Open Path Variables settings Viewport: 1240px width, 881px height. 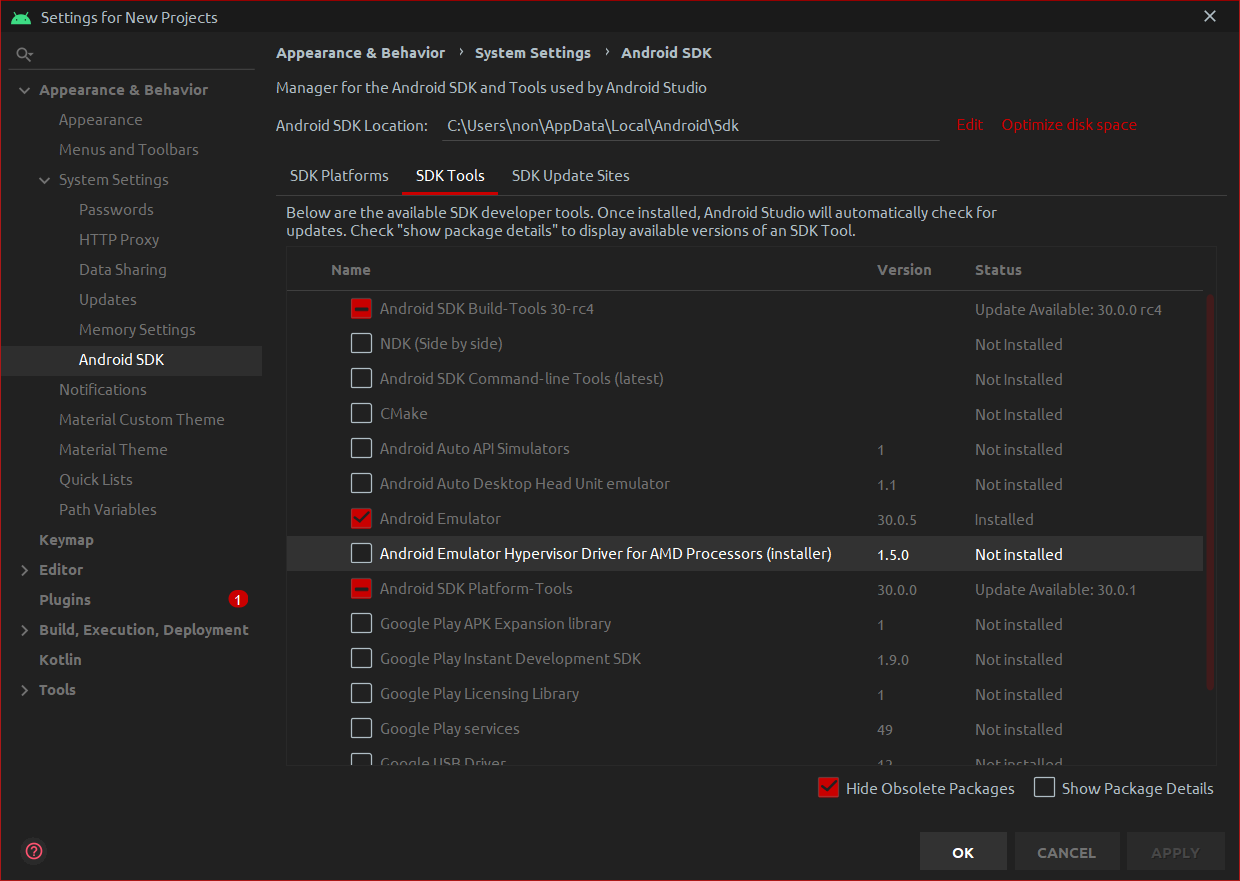pos(107,510)
